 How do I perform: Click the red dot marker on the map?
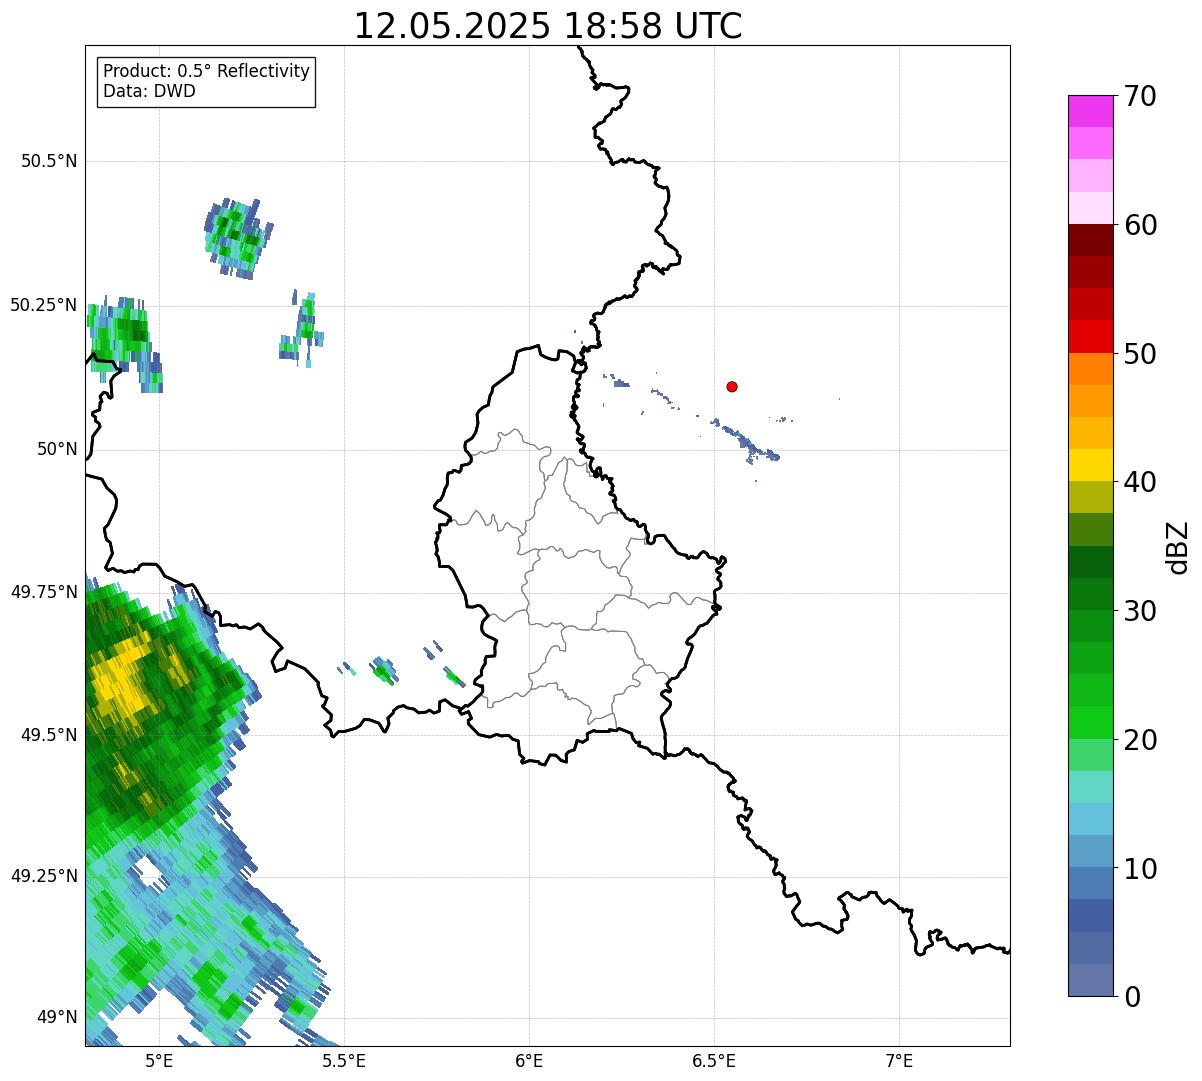[732, 386]
